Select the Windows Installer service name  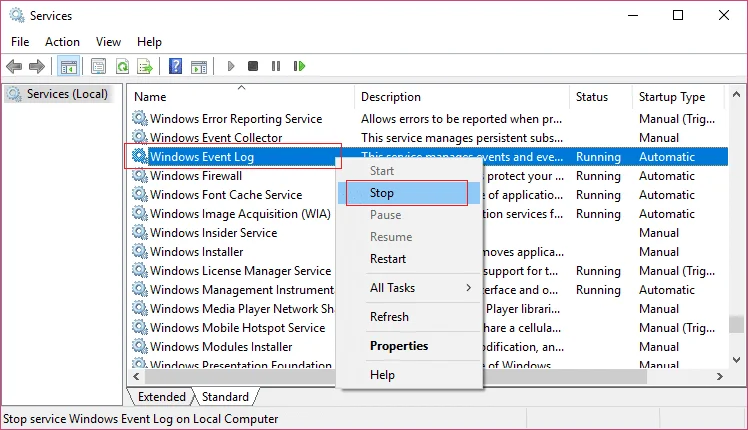(x=197, y=252)
